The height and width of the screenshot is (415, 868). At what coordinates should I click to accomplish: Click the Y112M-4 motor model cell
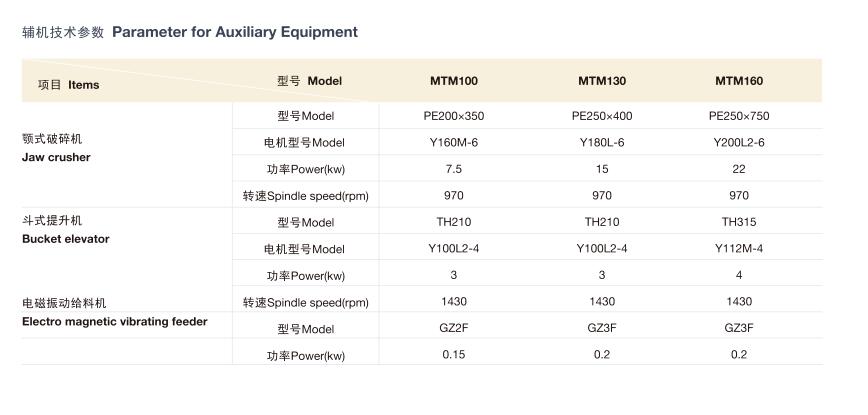(x=739, y=248)
